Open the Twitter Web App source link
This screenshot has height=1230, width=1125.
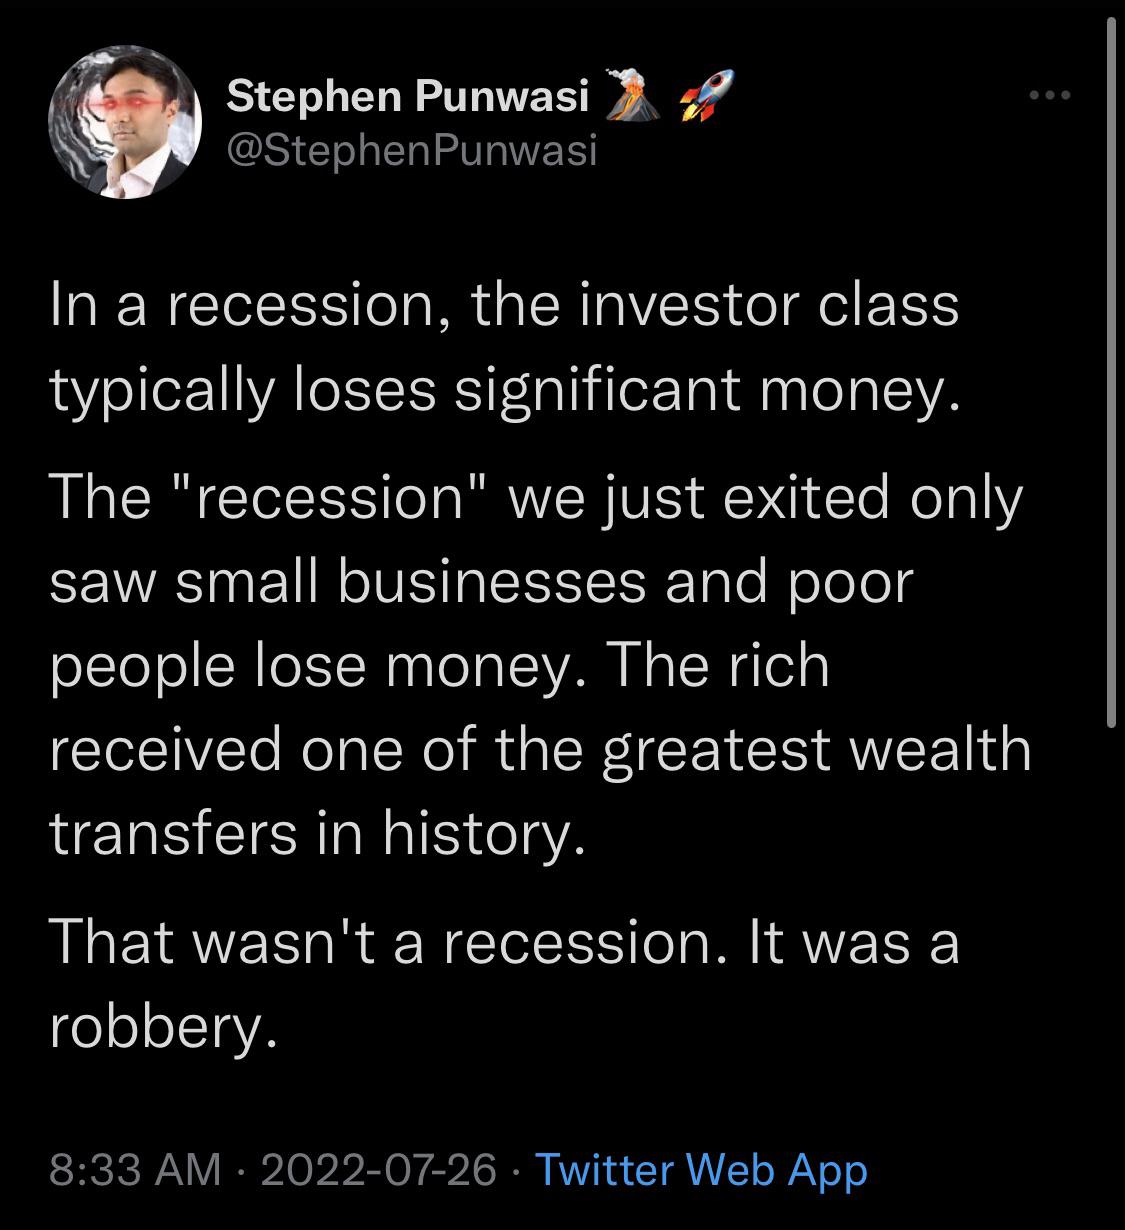click(x=702, y=1169)
